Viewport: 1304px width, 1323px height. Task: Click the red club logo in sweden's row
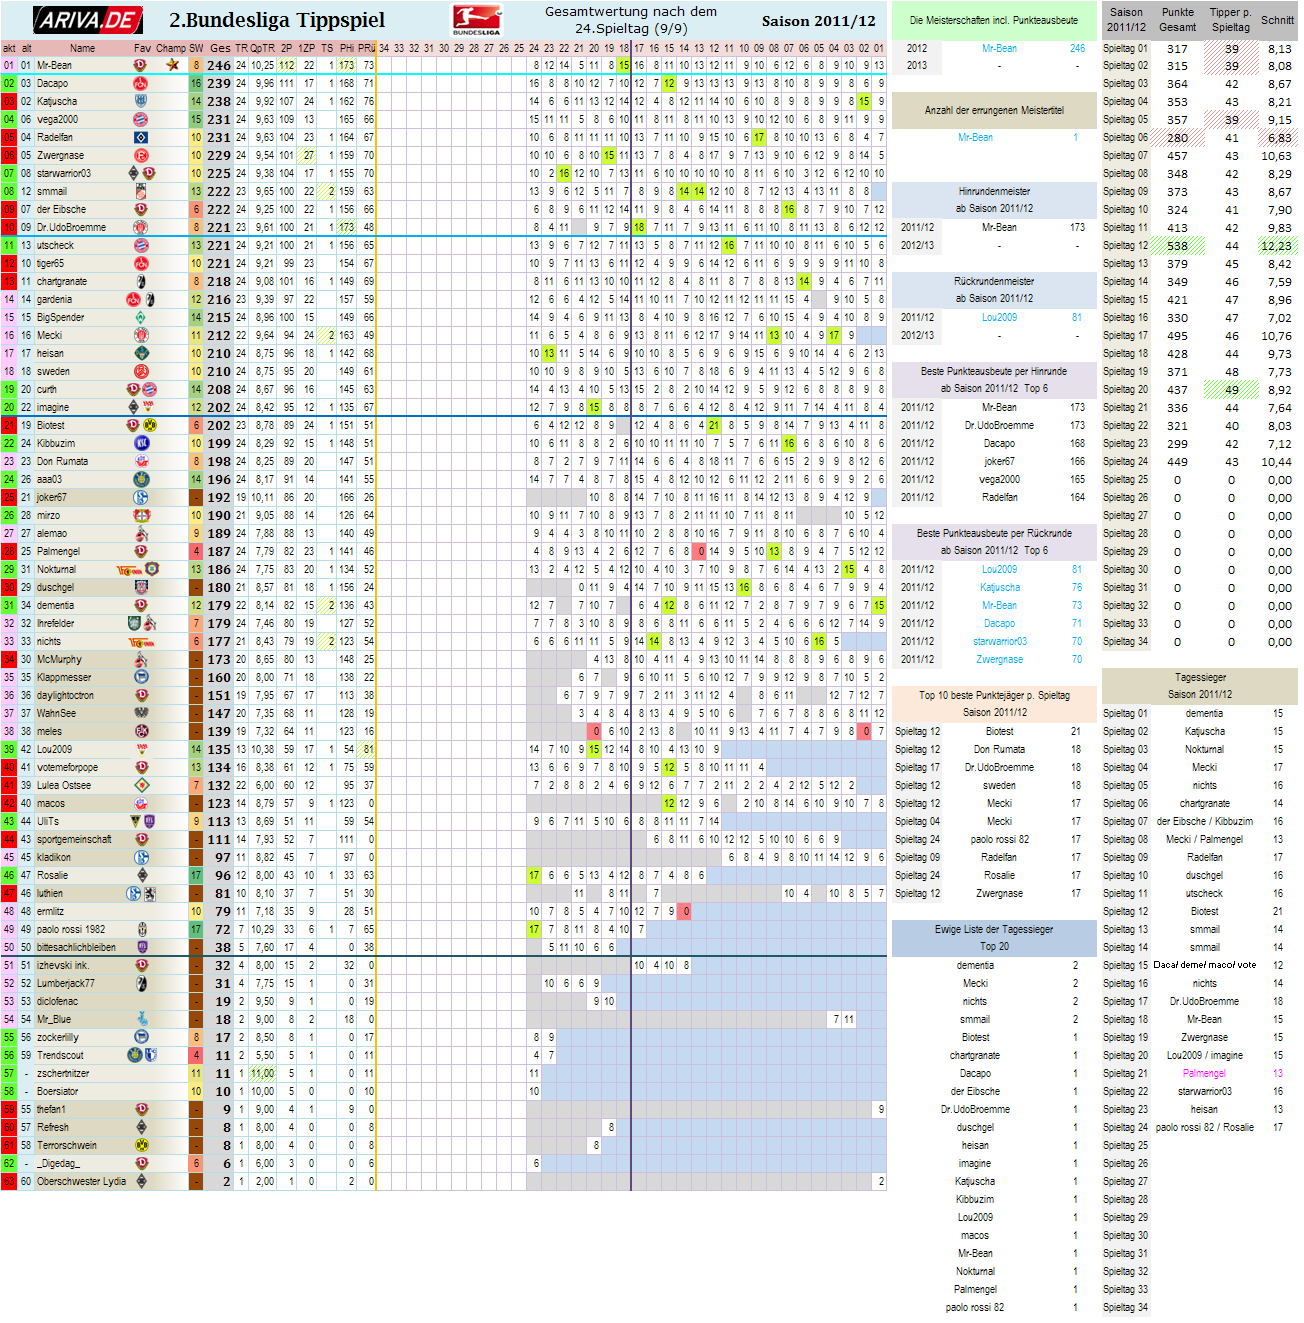point(140,371)
